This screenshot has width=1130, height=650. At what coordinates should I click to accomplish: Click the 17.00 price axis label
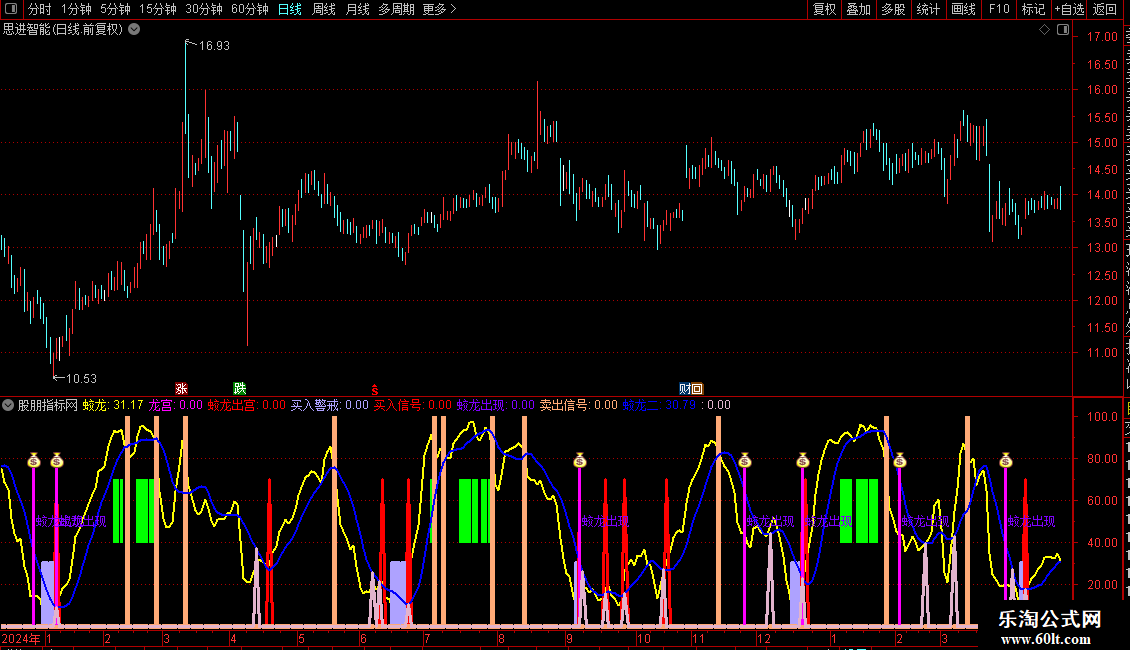point(1102,37)
